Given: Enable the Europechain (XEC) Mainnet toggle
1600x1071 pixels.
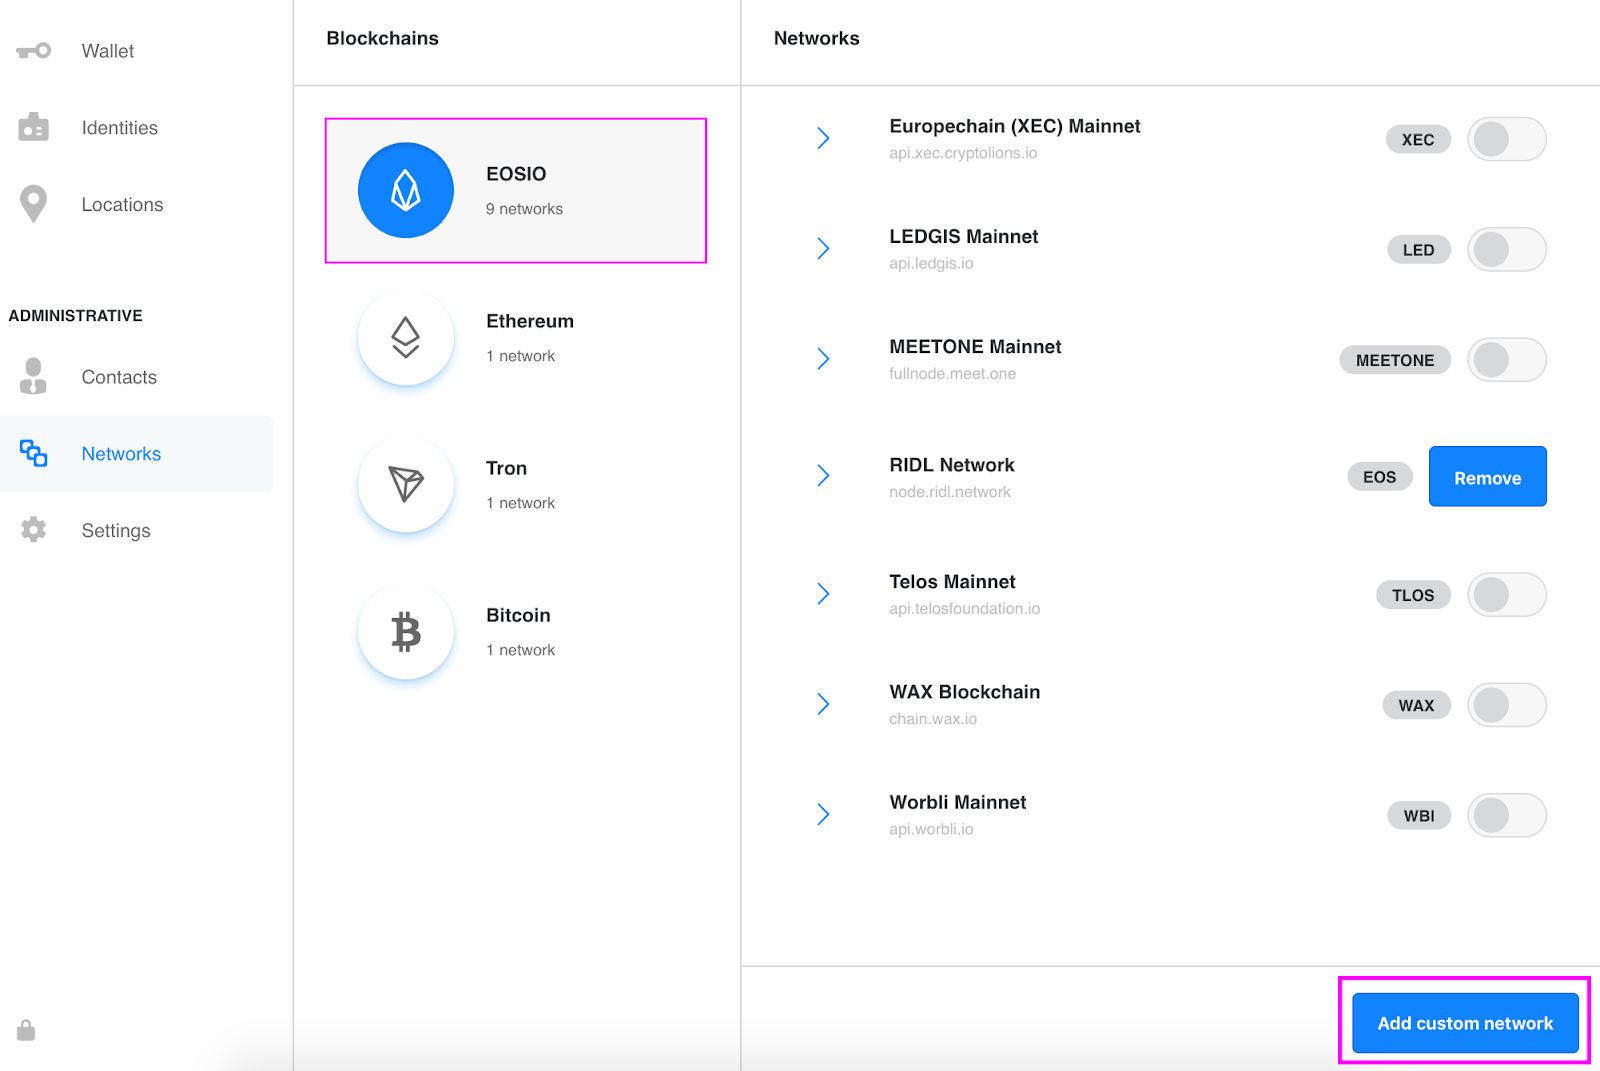Looking at the screenshot, I should coord(1507,139).
